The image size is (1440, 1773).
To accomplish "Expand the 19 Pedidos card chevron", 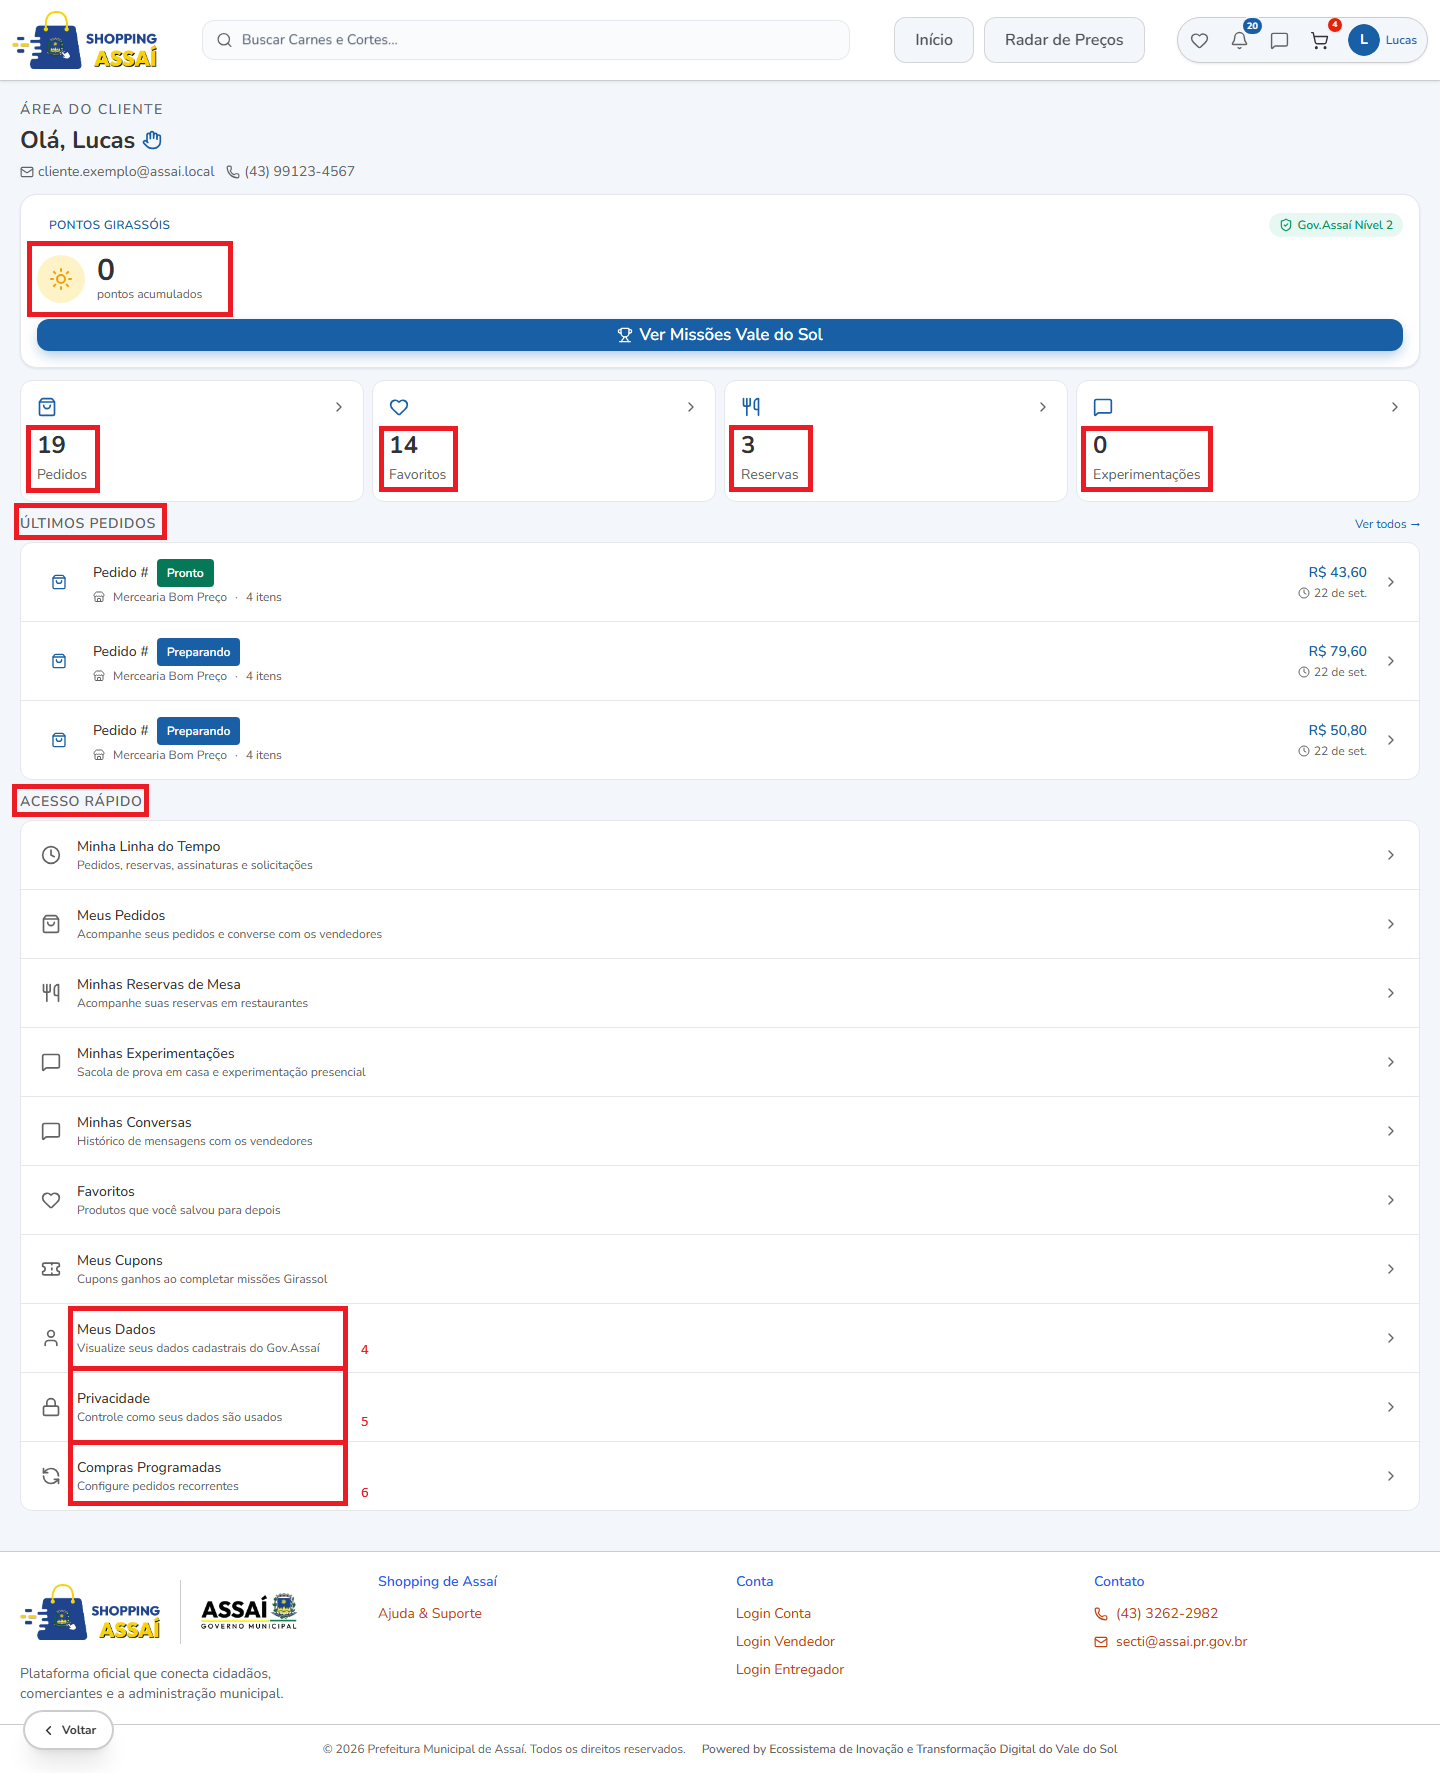I will point(339,407).
